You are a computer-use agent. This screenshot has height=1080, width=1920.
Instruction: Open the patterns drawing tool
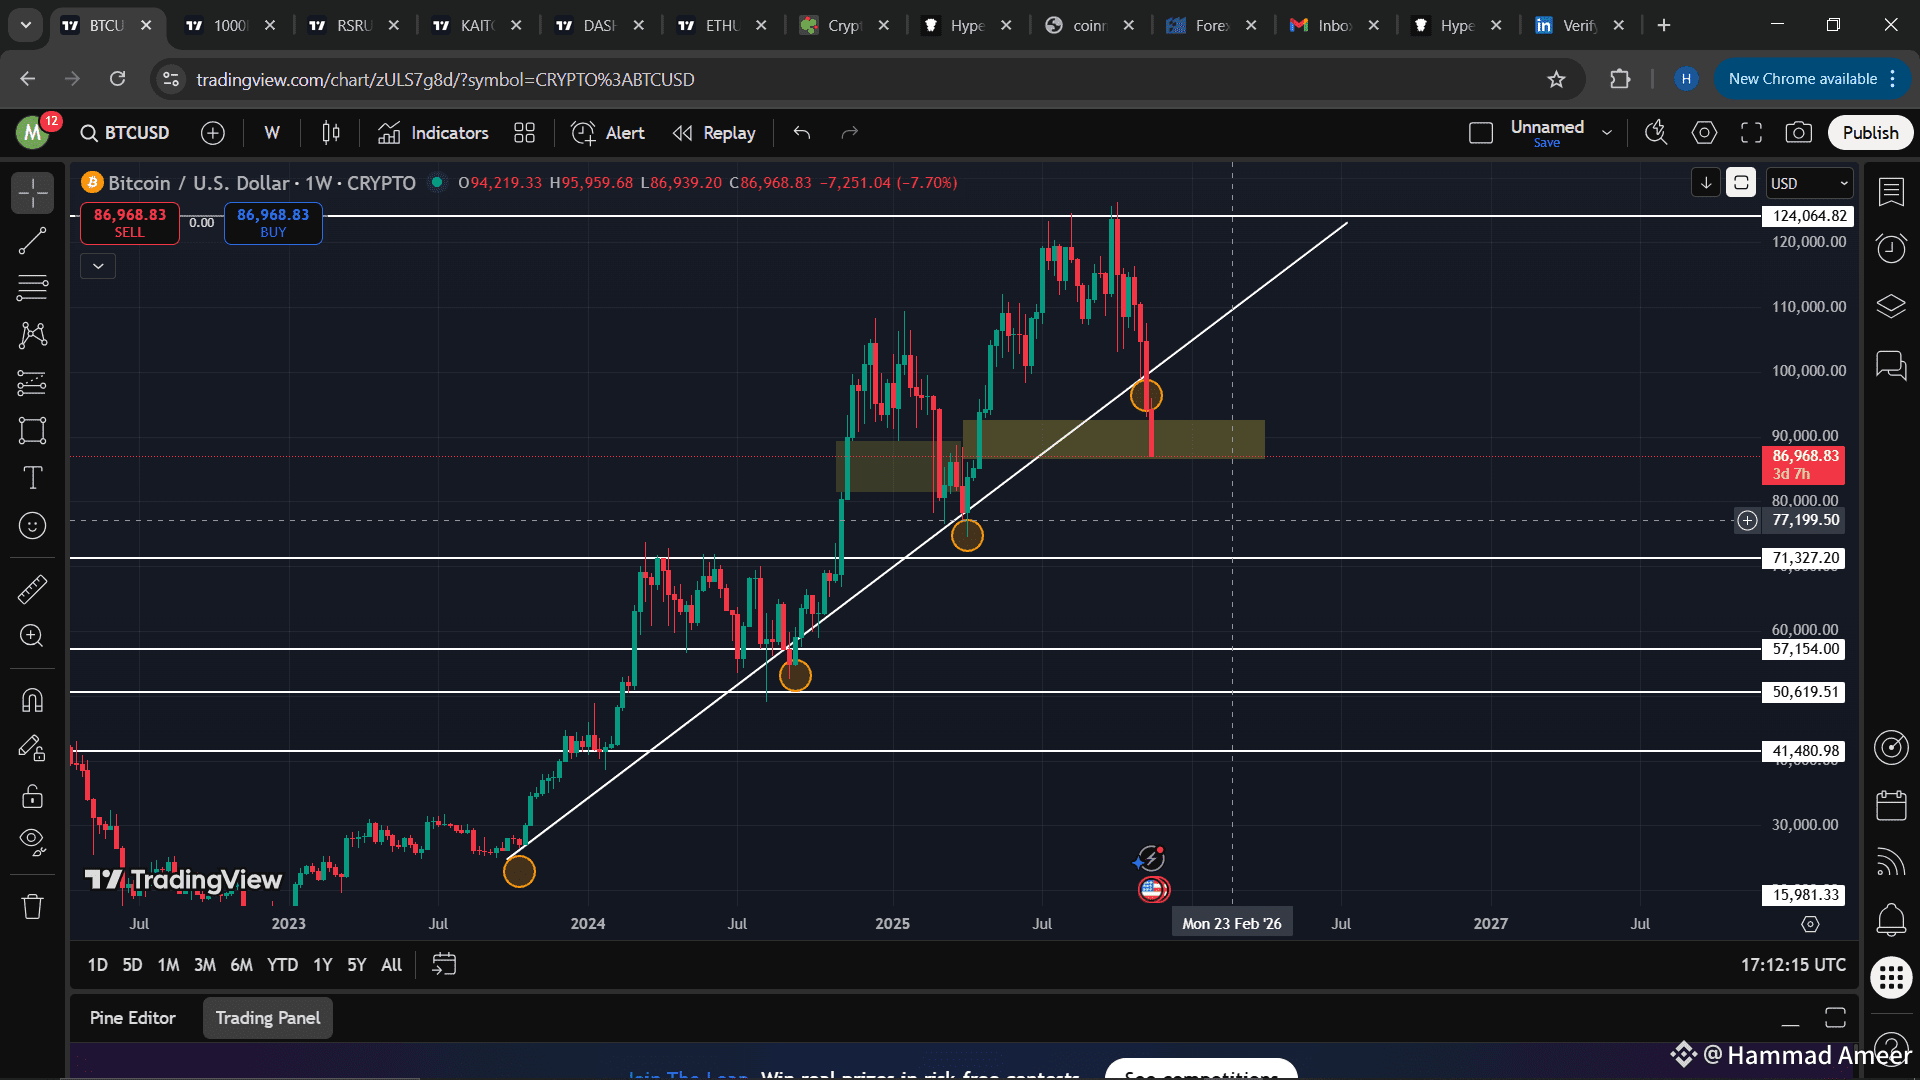[32, 335]
